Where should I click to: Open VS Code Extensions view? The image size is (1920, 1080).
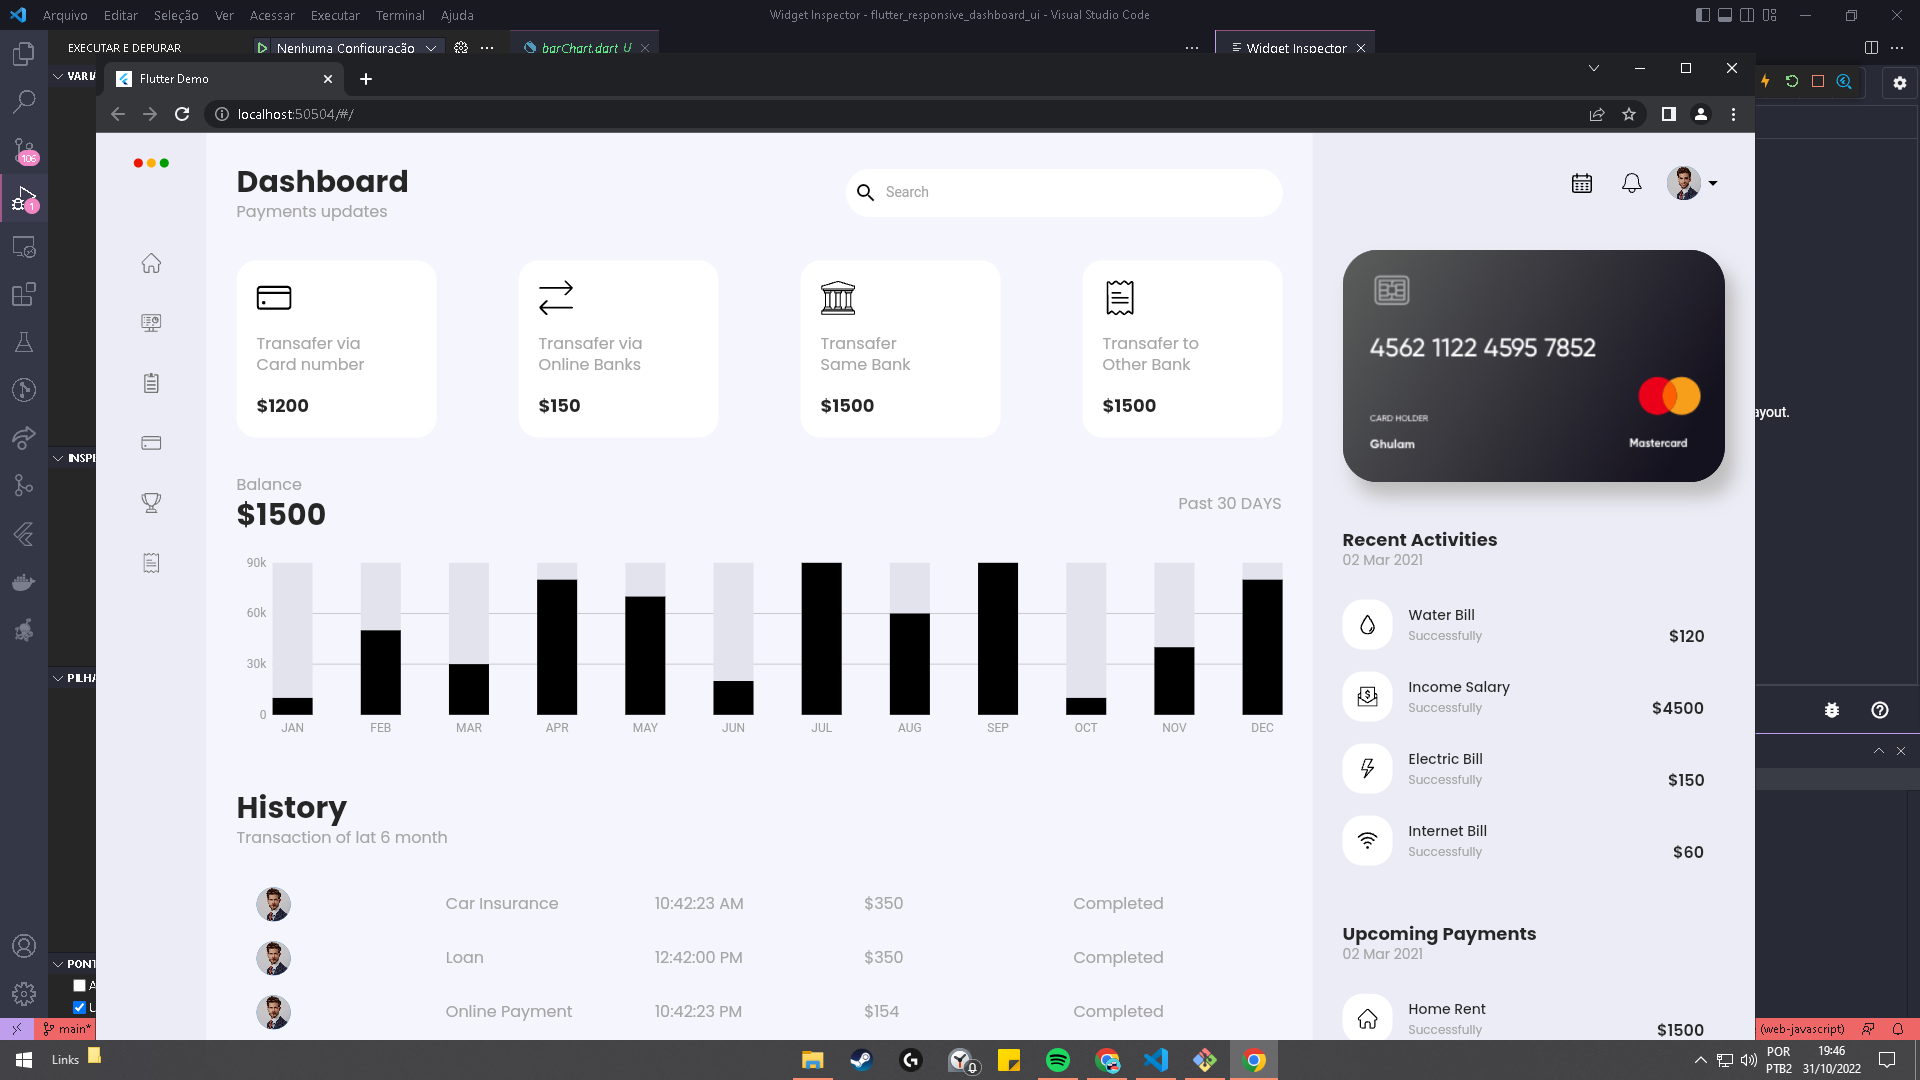tap(24, 294)
